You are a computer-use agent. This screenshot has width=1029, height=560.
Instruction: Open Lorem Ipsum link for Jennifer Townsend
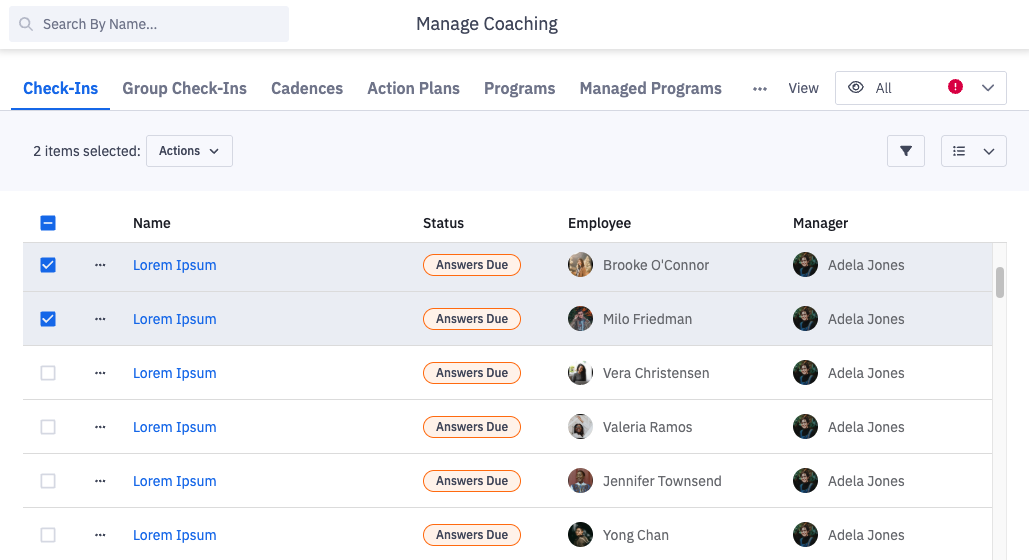pyautogui.click(x=175, y=481)
